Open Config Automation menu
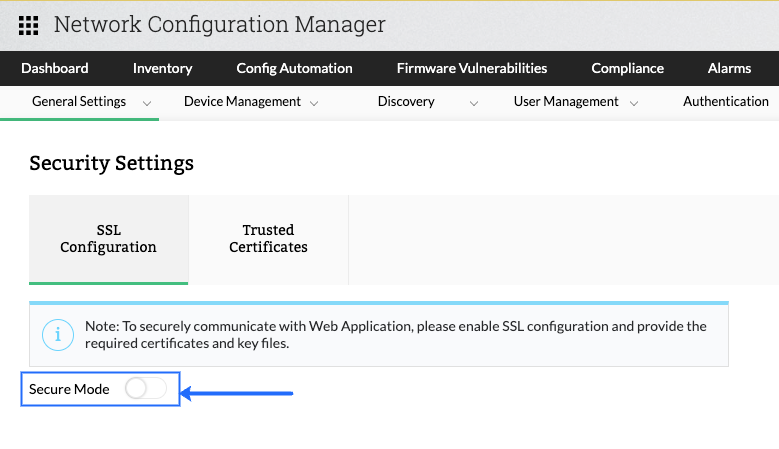Viewport: 779px width, 449px height. click(294, 69)
